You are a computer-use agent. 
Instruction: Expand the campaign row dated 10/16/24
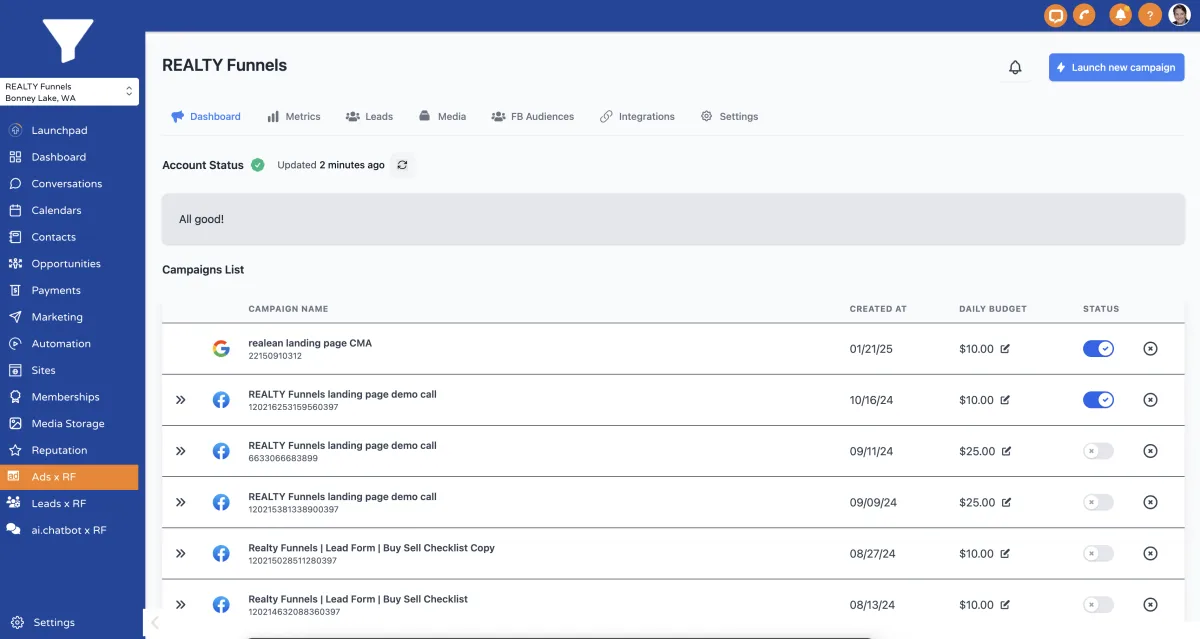click(x=181, y=400)
